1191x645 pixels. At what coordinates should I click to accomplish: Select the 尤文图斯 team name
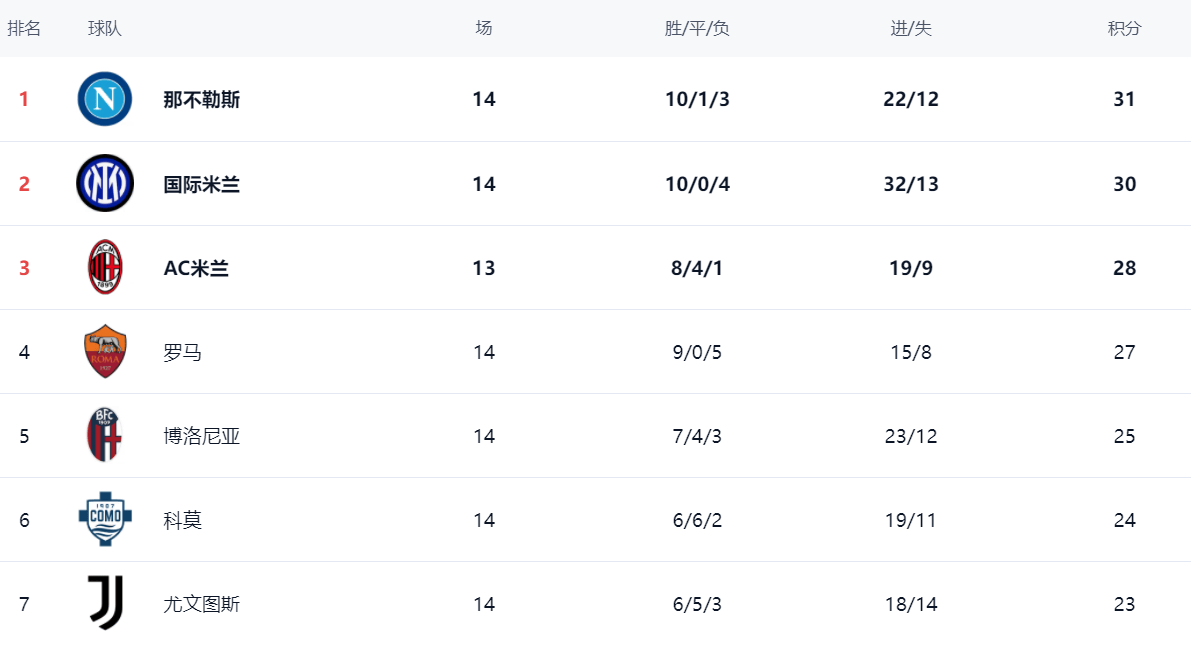coord(202,604)
